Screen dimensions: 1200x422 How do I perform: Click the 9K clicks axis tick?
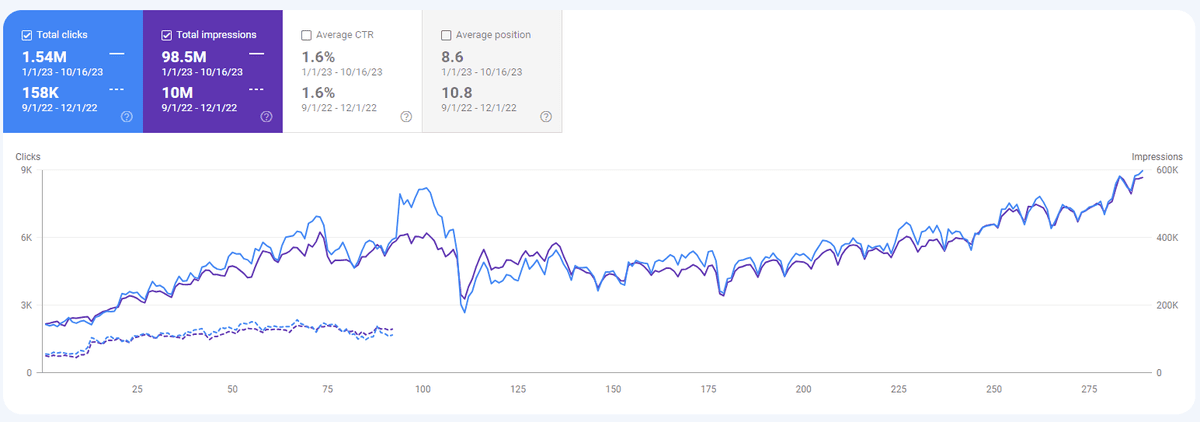[27, 170]
